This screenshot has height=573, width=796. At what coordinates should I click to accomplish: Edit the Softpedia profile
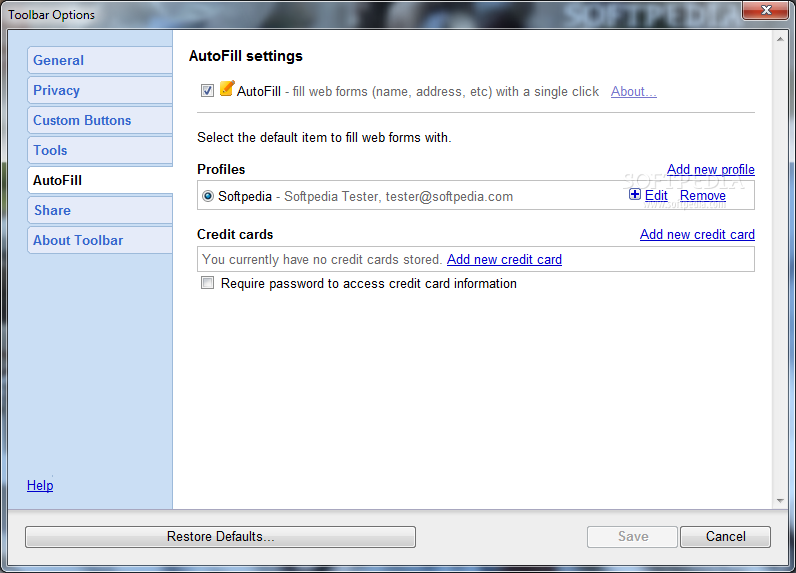click(x=656, y=195)
